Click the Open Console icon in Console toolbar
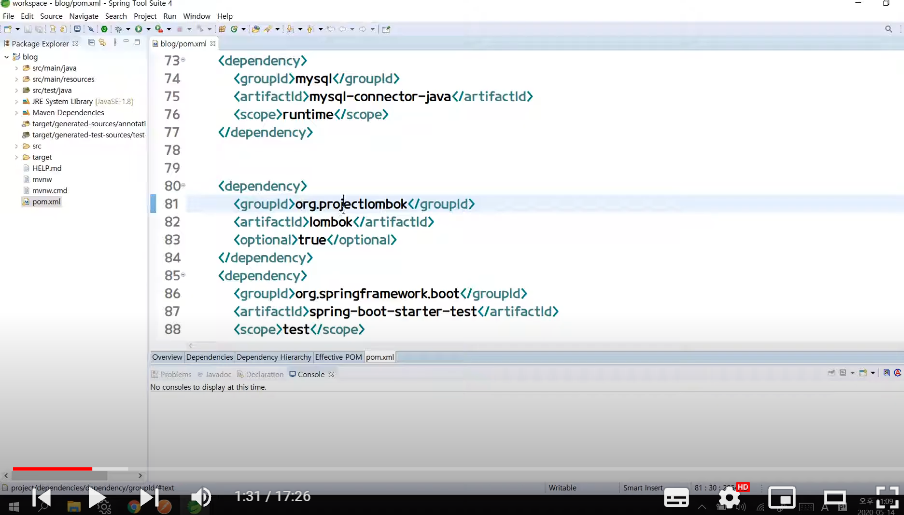This screenshot has height=515, width=904. coord(862,373)
